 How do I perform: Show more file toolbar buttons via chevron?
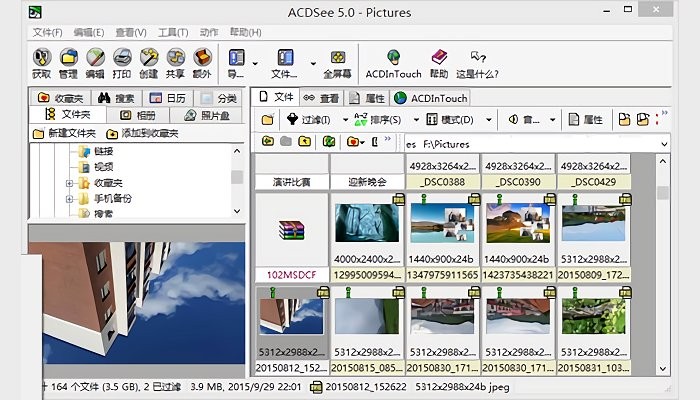point(665,113)
